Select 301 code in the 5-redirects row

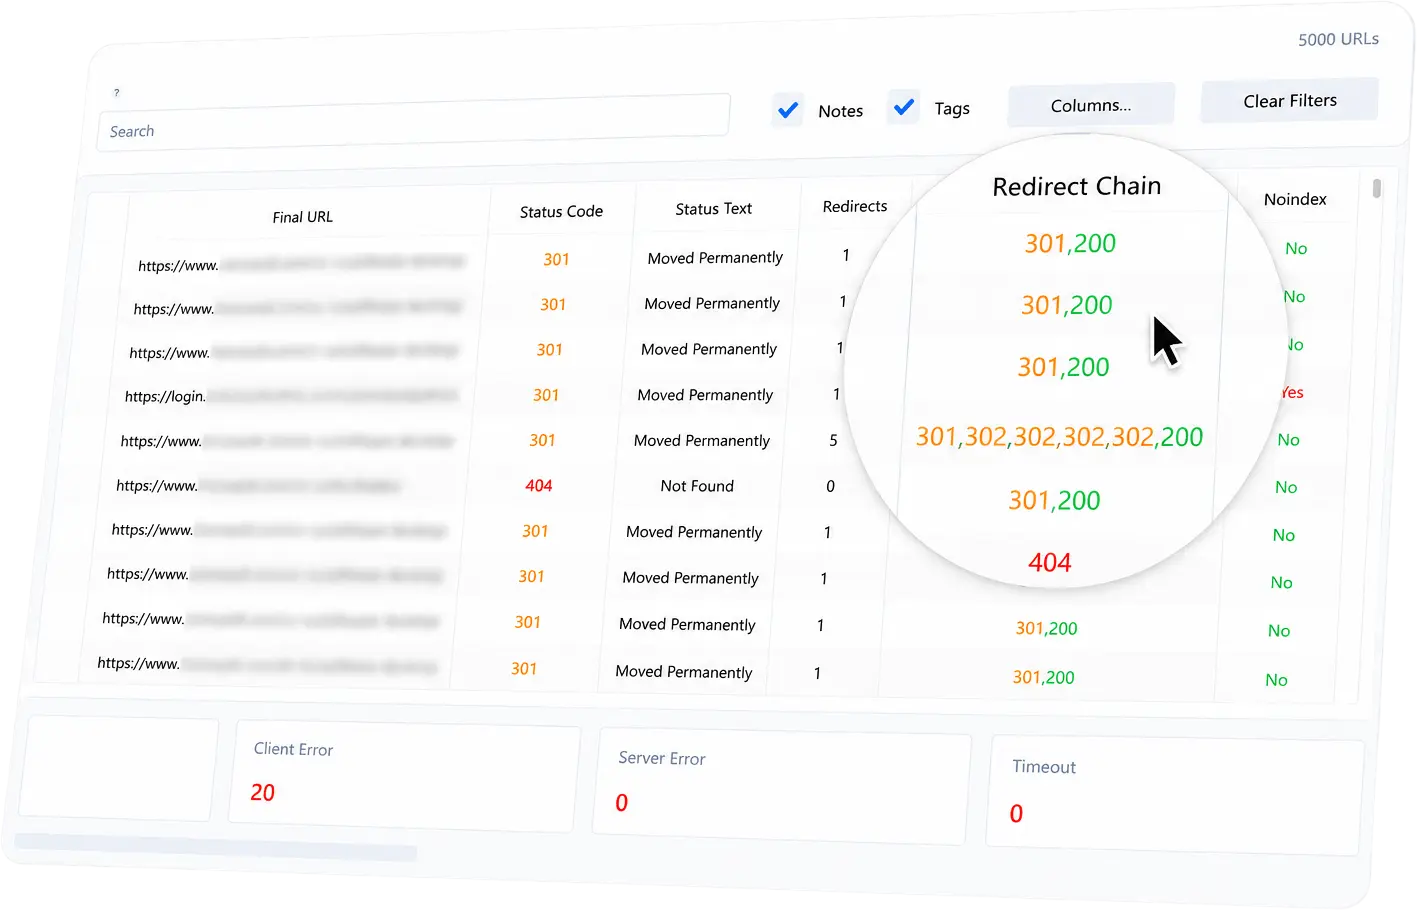(x=542, y=440)
